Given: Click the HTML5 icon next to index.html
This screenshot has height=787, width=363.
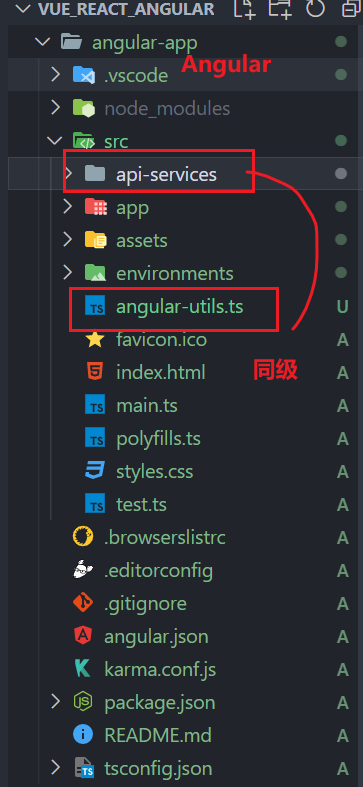Looking at the screenshot, I should pyautogui.click(x=95, y=372).
